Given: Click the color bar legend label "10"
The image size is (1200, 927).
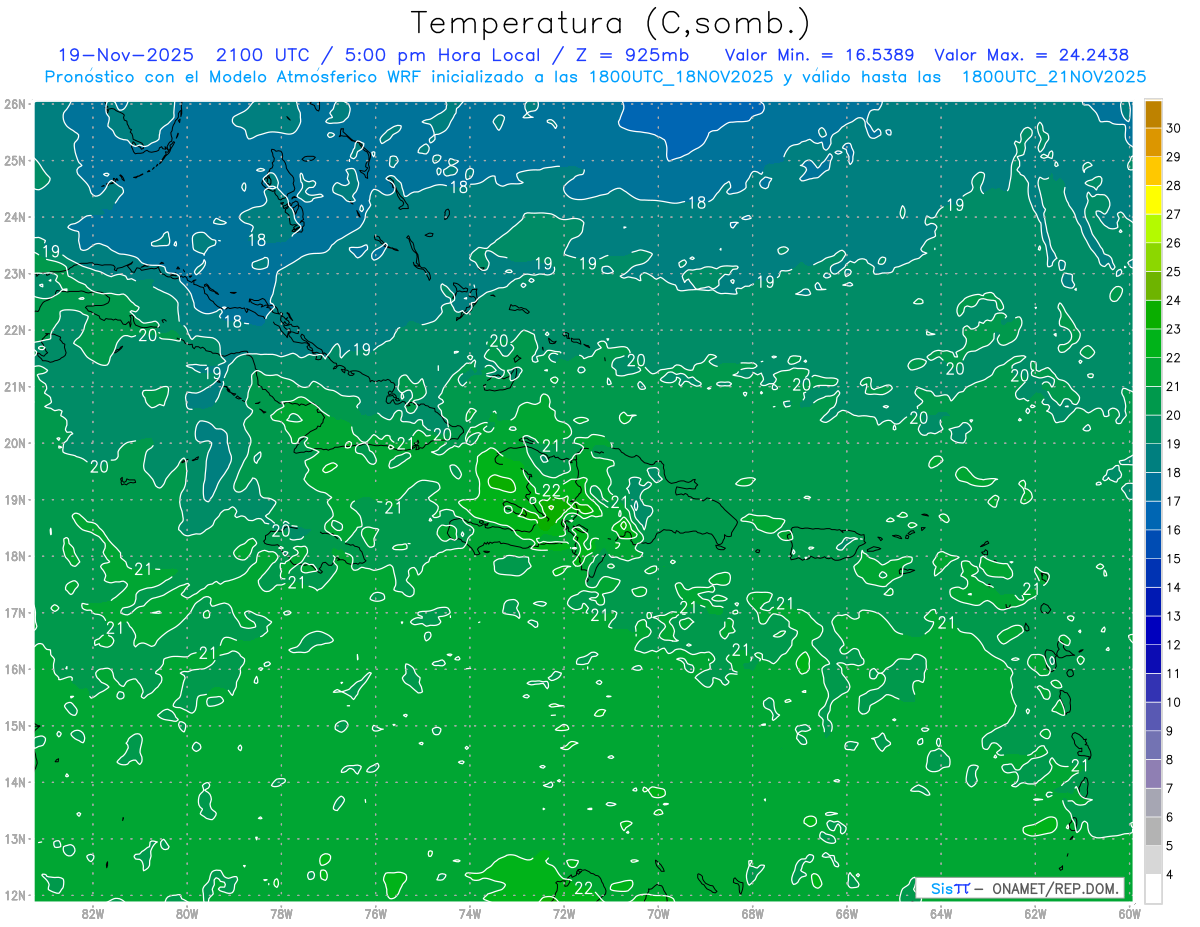Looking at the screenshot, I should click(x=1174, y=702).
